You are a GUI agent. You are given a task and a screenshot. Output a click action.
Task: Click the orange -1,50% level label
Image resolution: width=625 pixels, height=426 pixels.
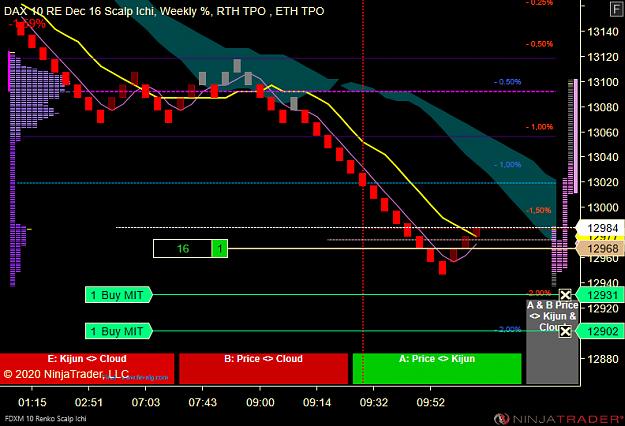tap(539, 210)
